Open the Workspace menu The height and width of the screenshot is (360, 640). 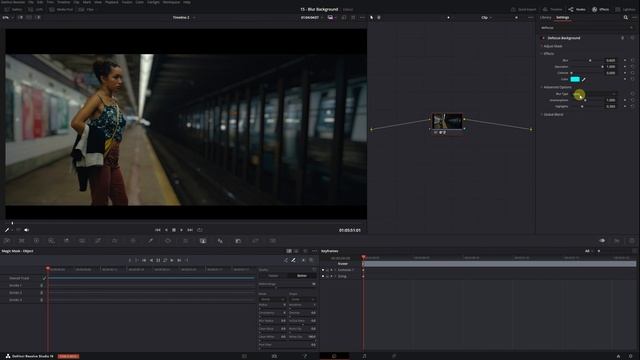pyautogui.click(x=171, y=2)
